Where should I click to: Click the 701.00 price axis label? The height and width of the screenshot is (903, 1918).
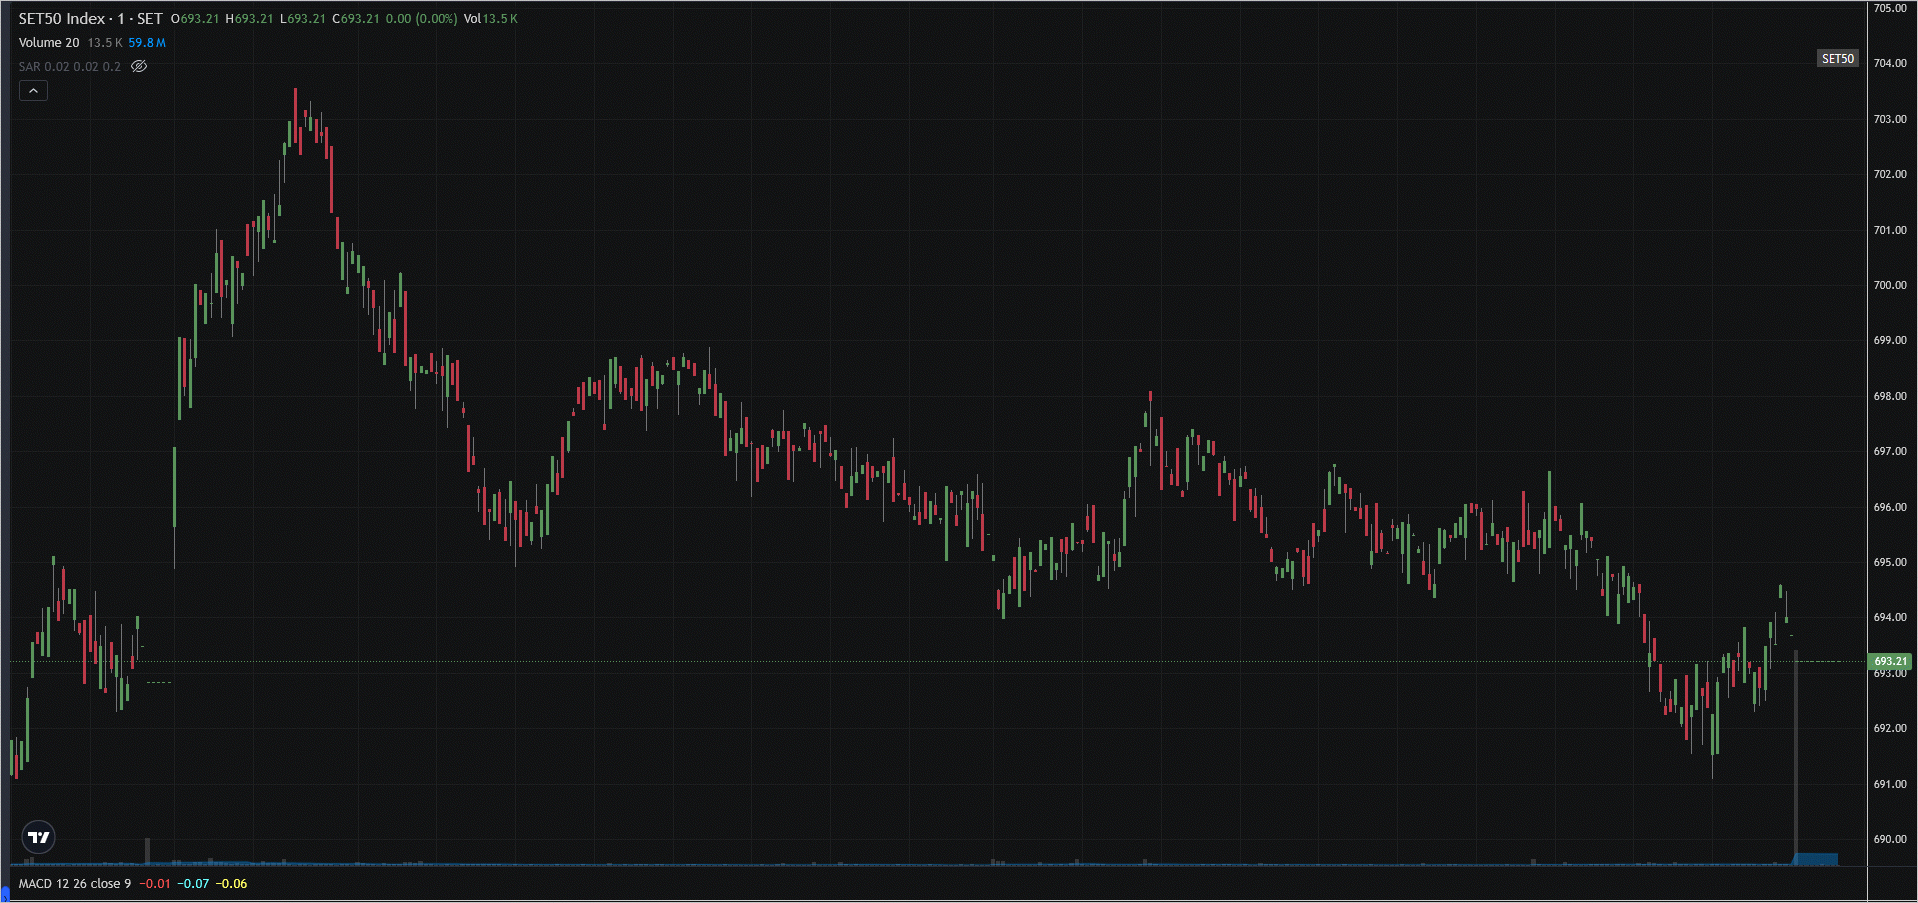[x=1890, y=230]
